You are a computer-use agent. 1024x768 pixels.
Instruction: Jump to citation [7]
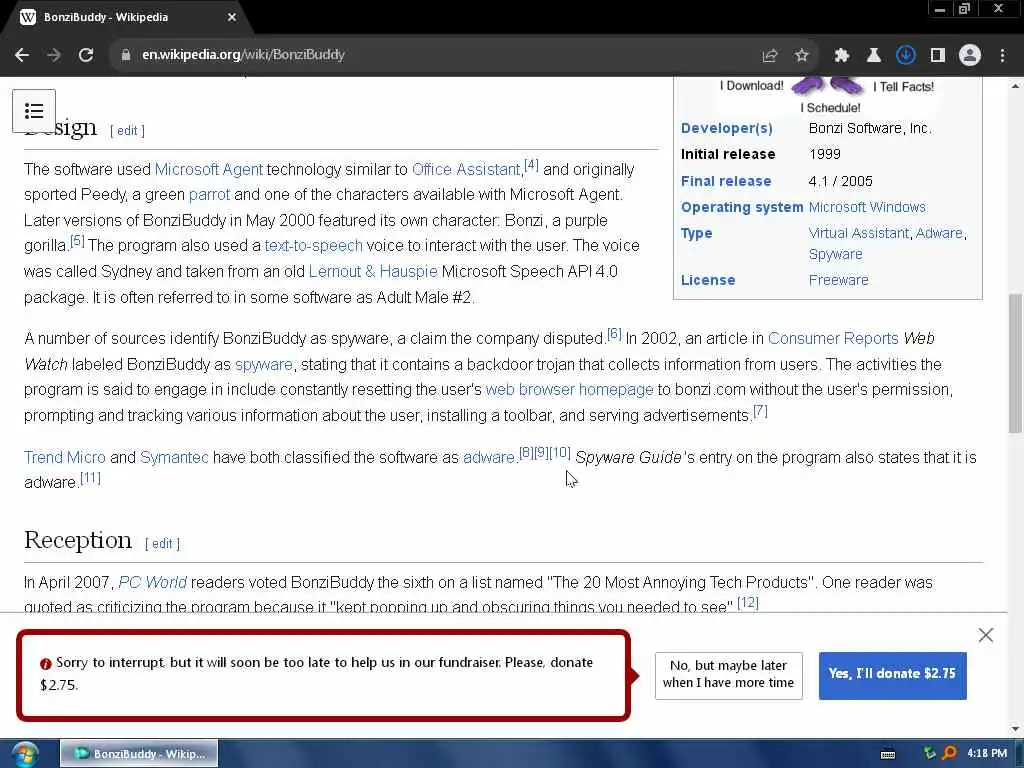pyautogui.click(x=760, y=411)
